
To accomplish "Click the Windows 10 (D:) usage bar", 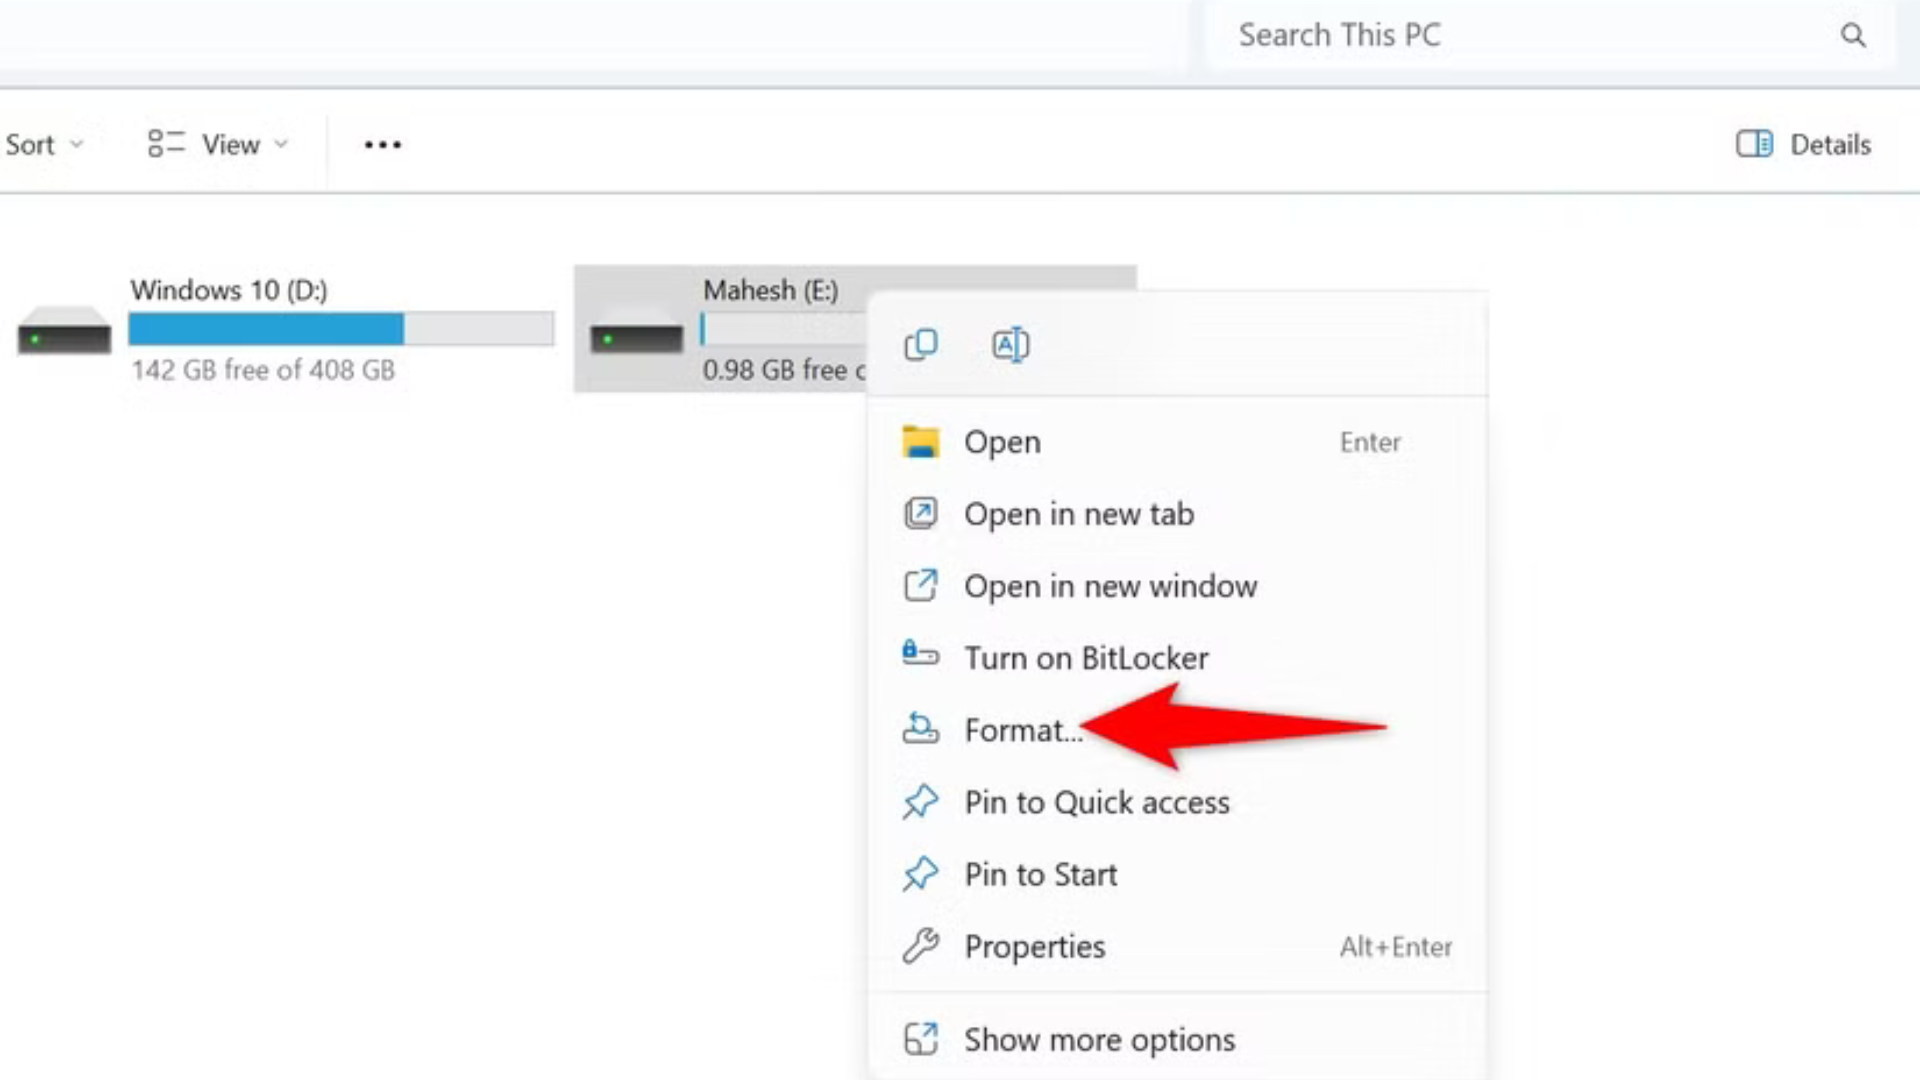I will click(x=341, y=328).
